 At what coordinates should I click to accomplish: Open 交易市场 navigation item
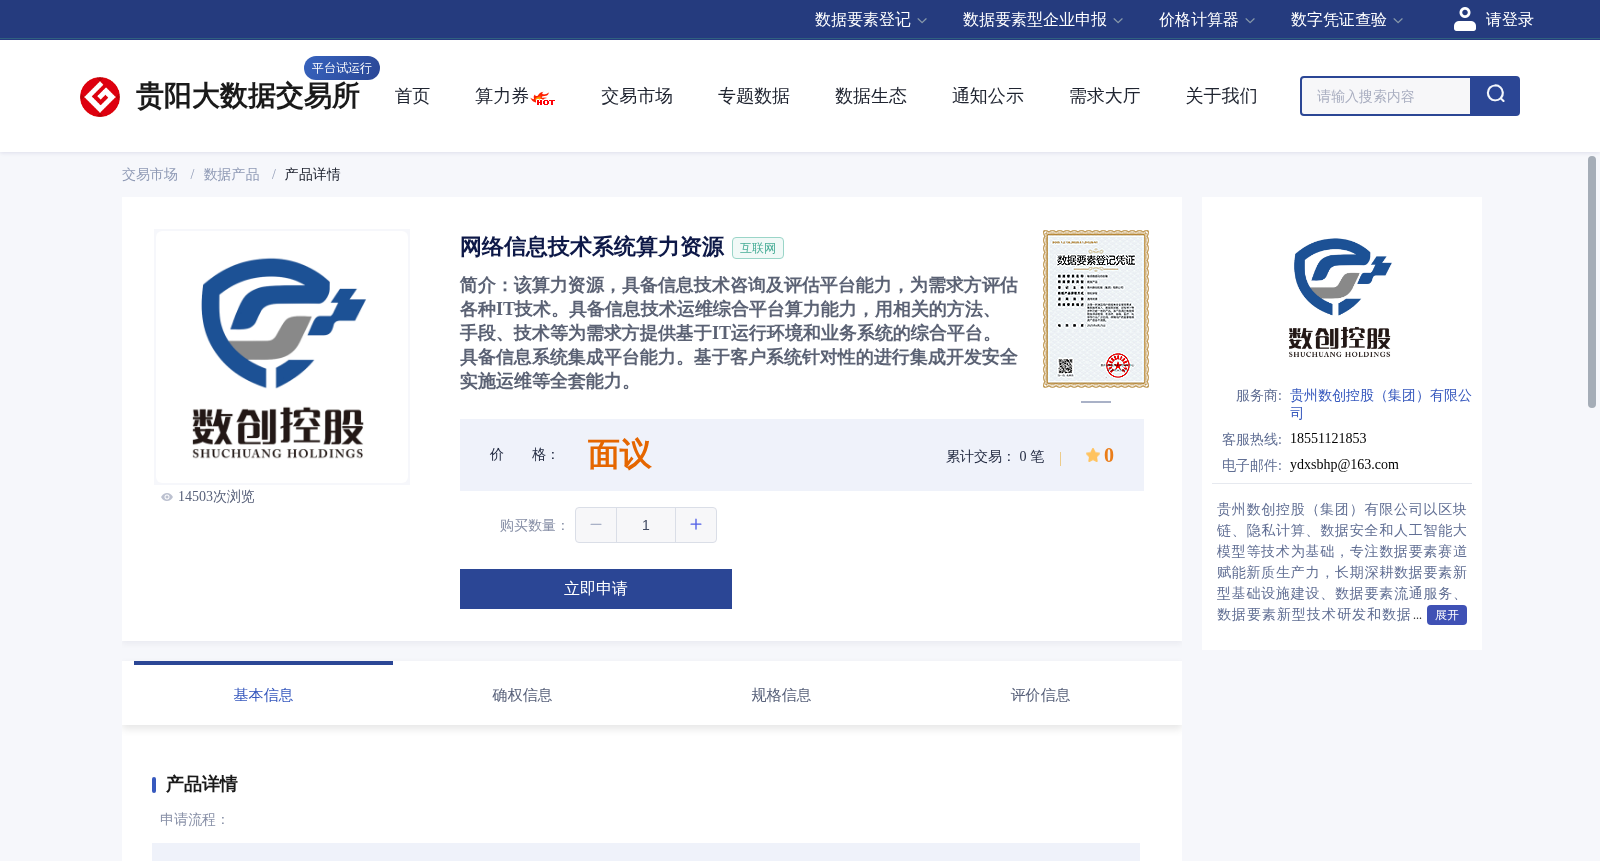coord(637,96)
